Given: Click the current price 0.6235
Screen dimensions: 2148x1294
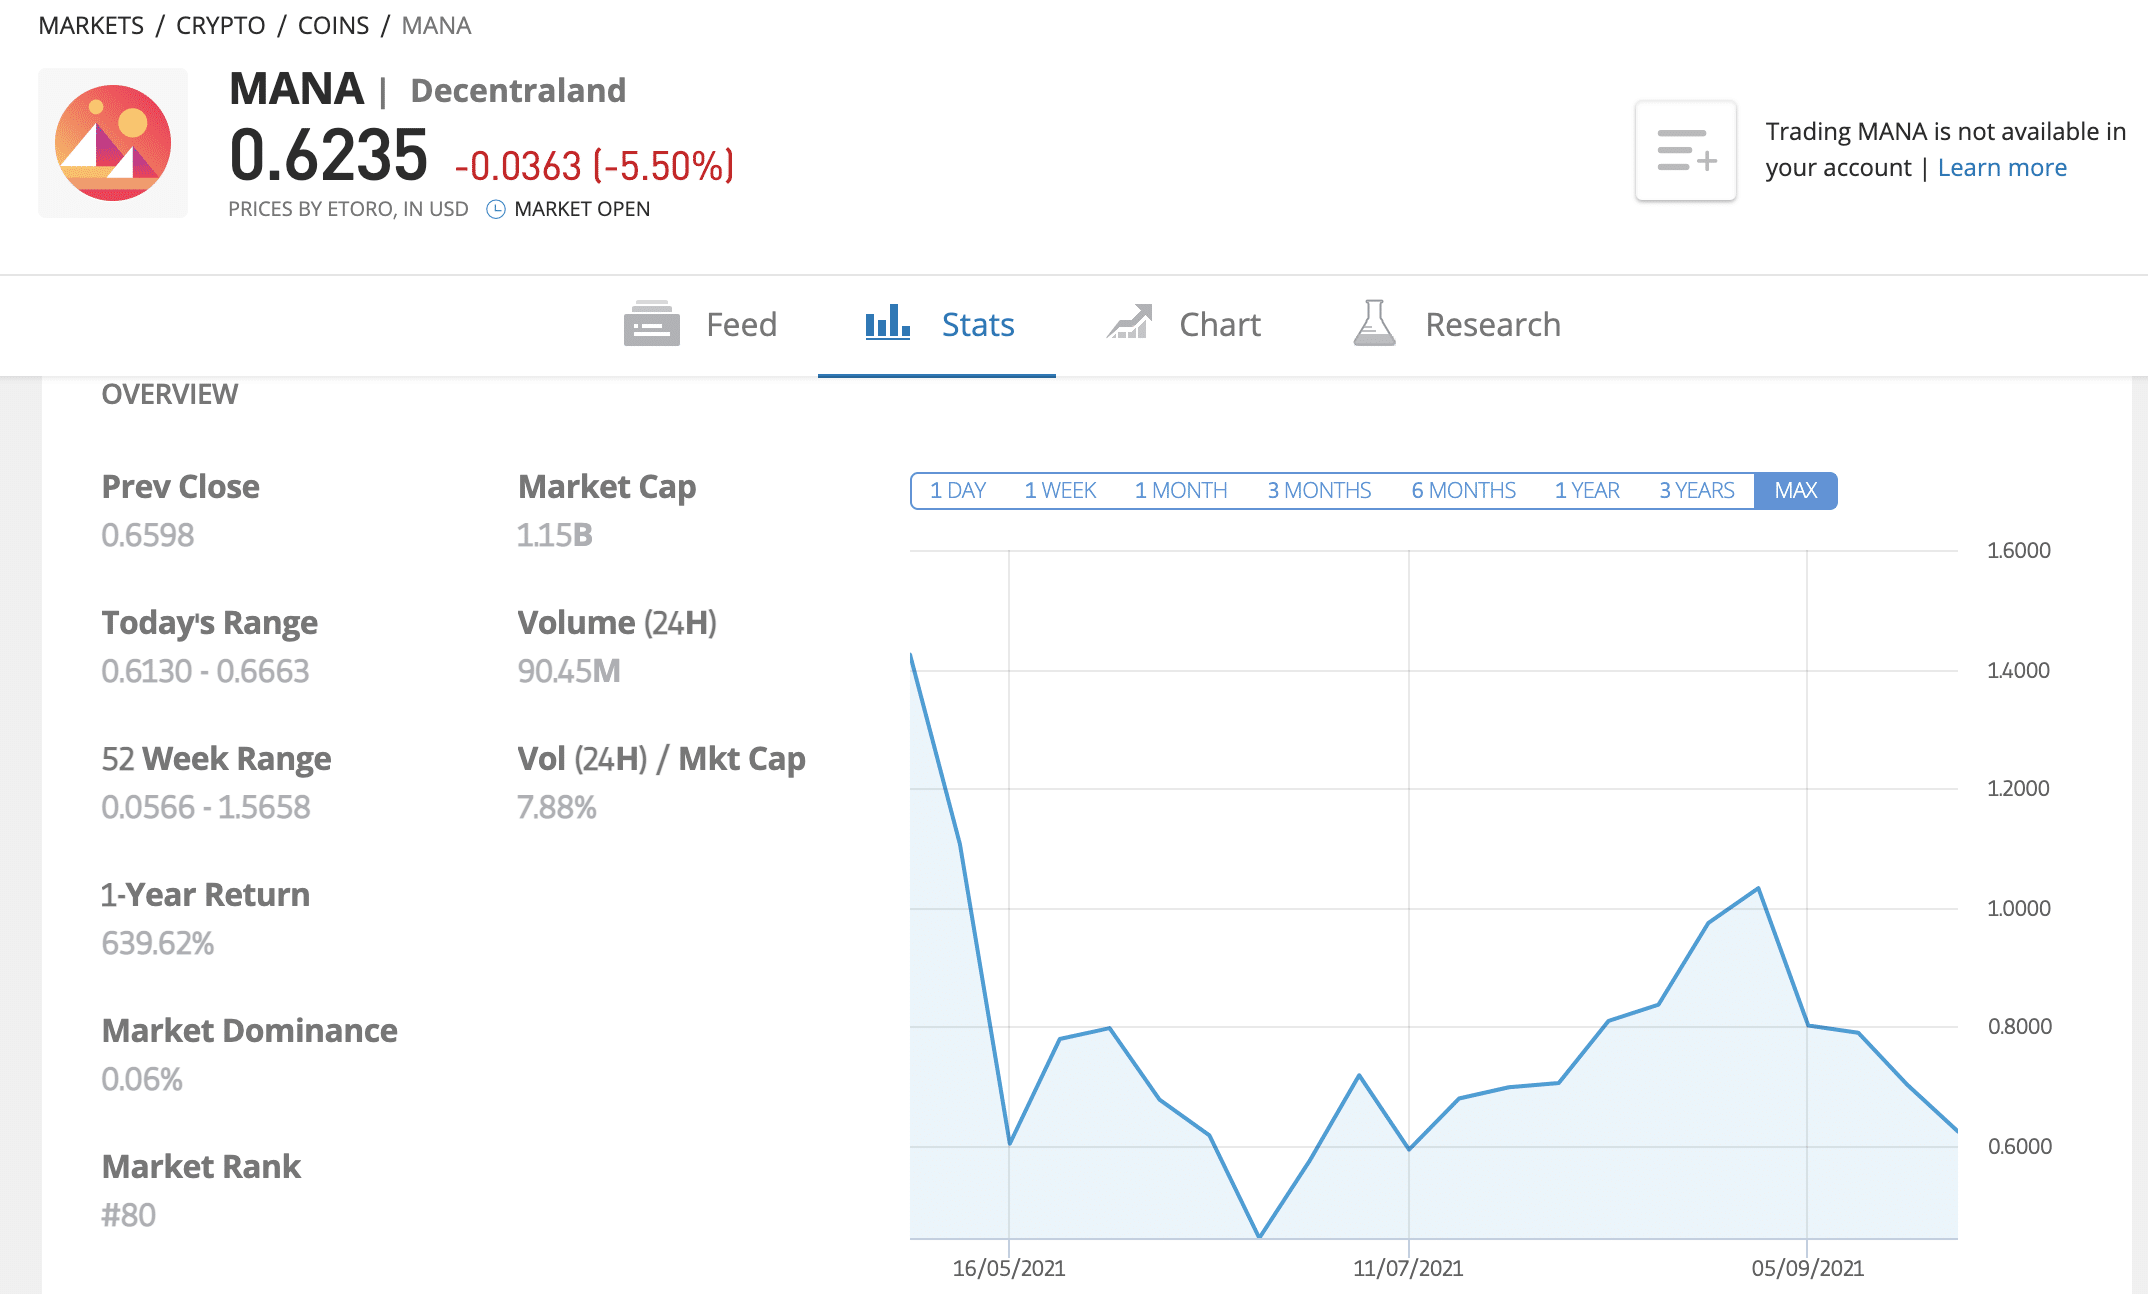Looking at the screenshot, I should [328, 156].
